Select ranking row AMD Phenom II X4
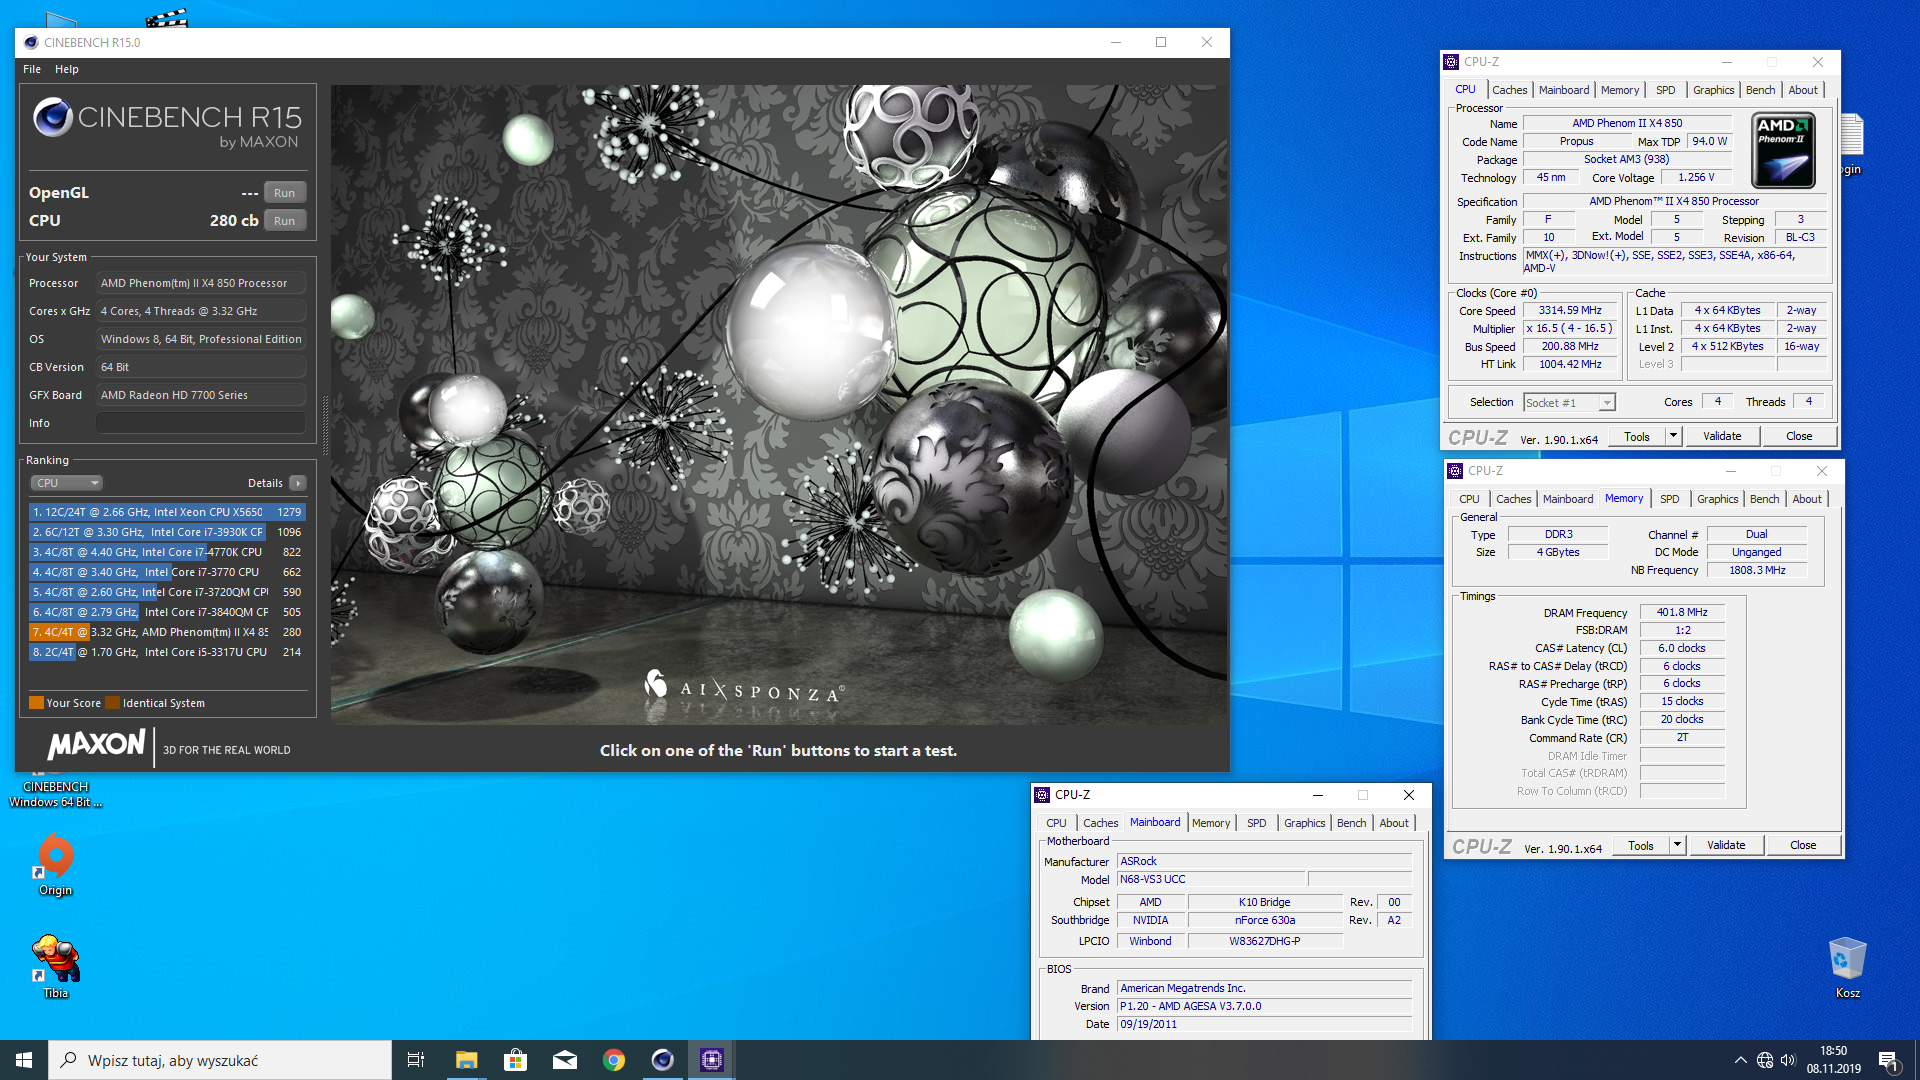Screen dimensions: 1920x1080 click(167, 632)
